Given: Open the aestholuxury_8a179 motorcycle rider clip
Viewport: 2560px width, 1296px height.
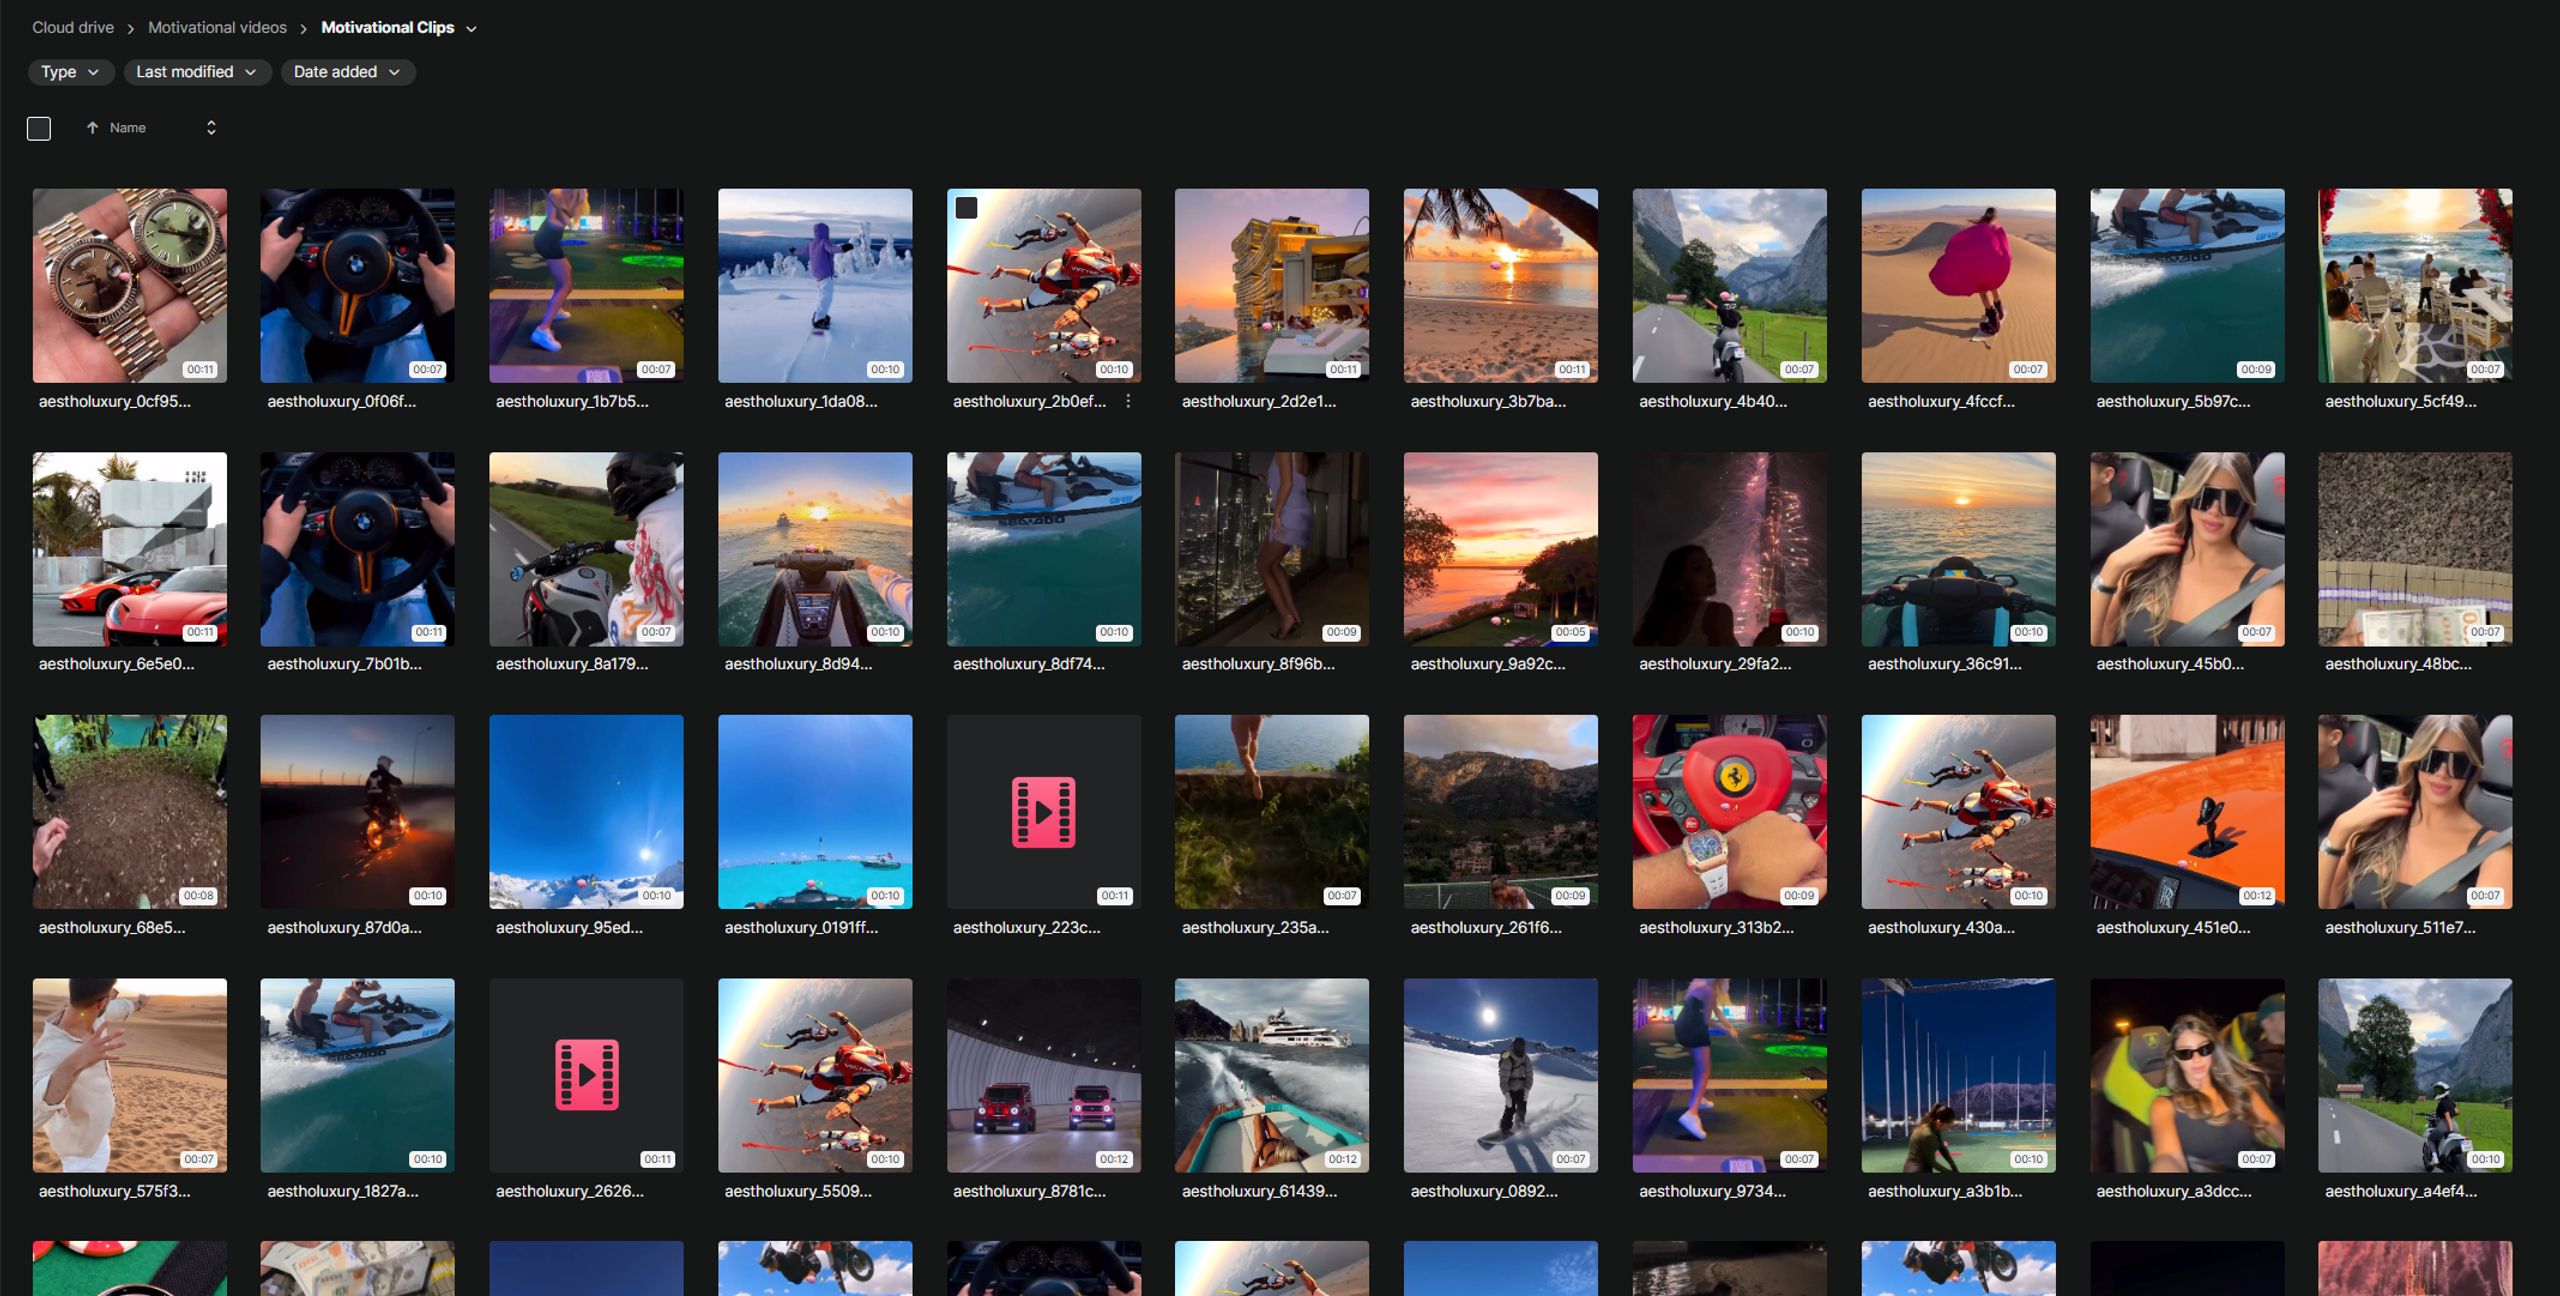Looking at the screenshot, I should pos(586,549).
